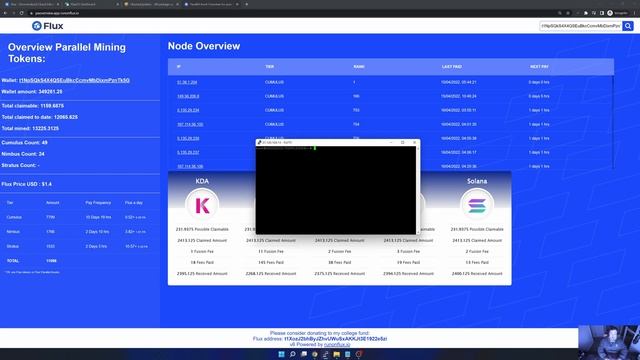Click the NEXT PAY column header

[x=539, y=67]
